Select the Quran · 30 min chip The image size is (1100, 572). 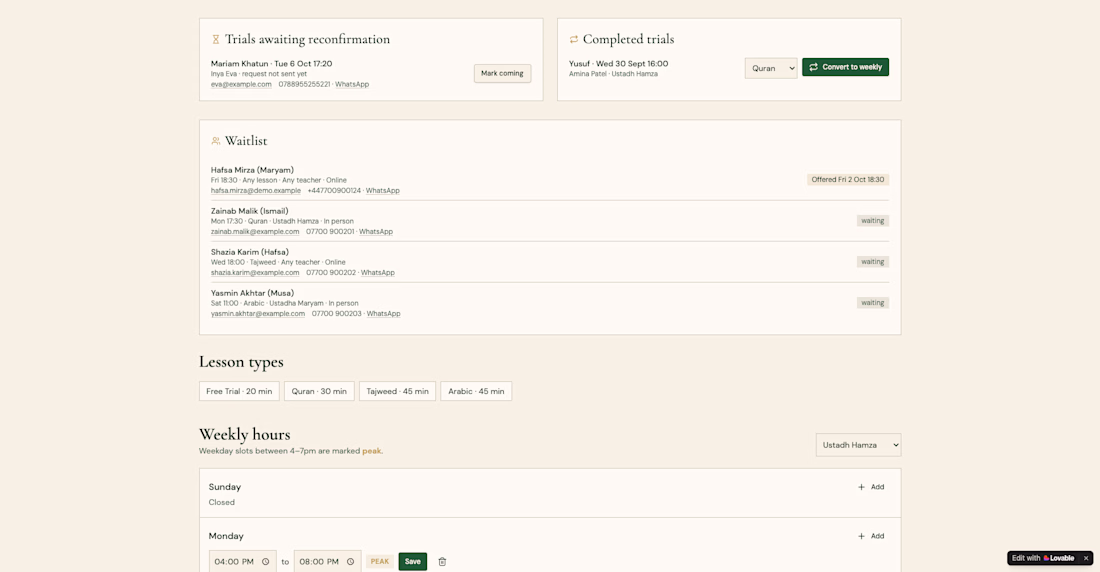(x=319, y=391)
